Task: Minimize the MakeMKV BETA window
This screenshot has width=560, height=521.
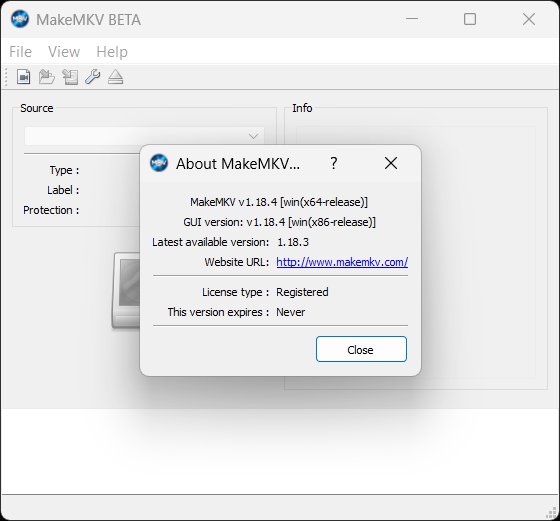Action: click(412, 19)
